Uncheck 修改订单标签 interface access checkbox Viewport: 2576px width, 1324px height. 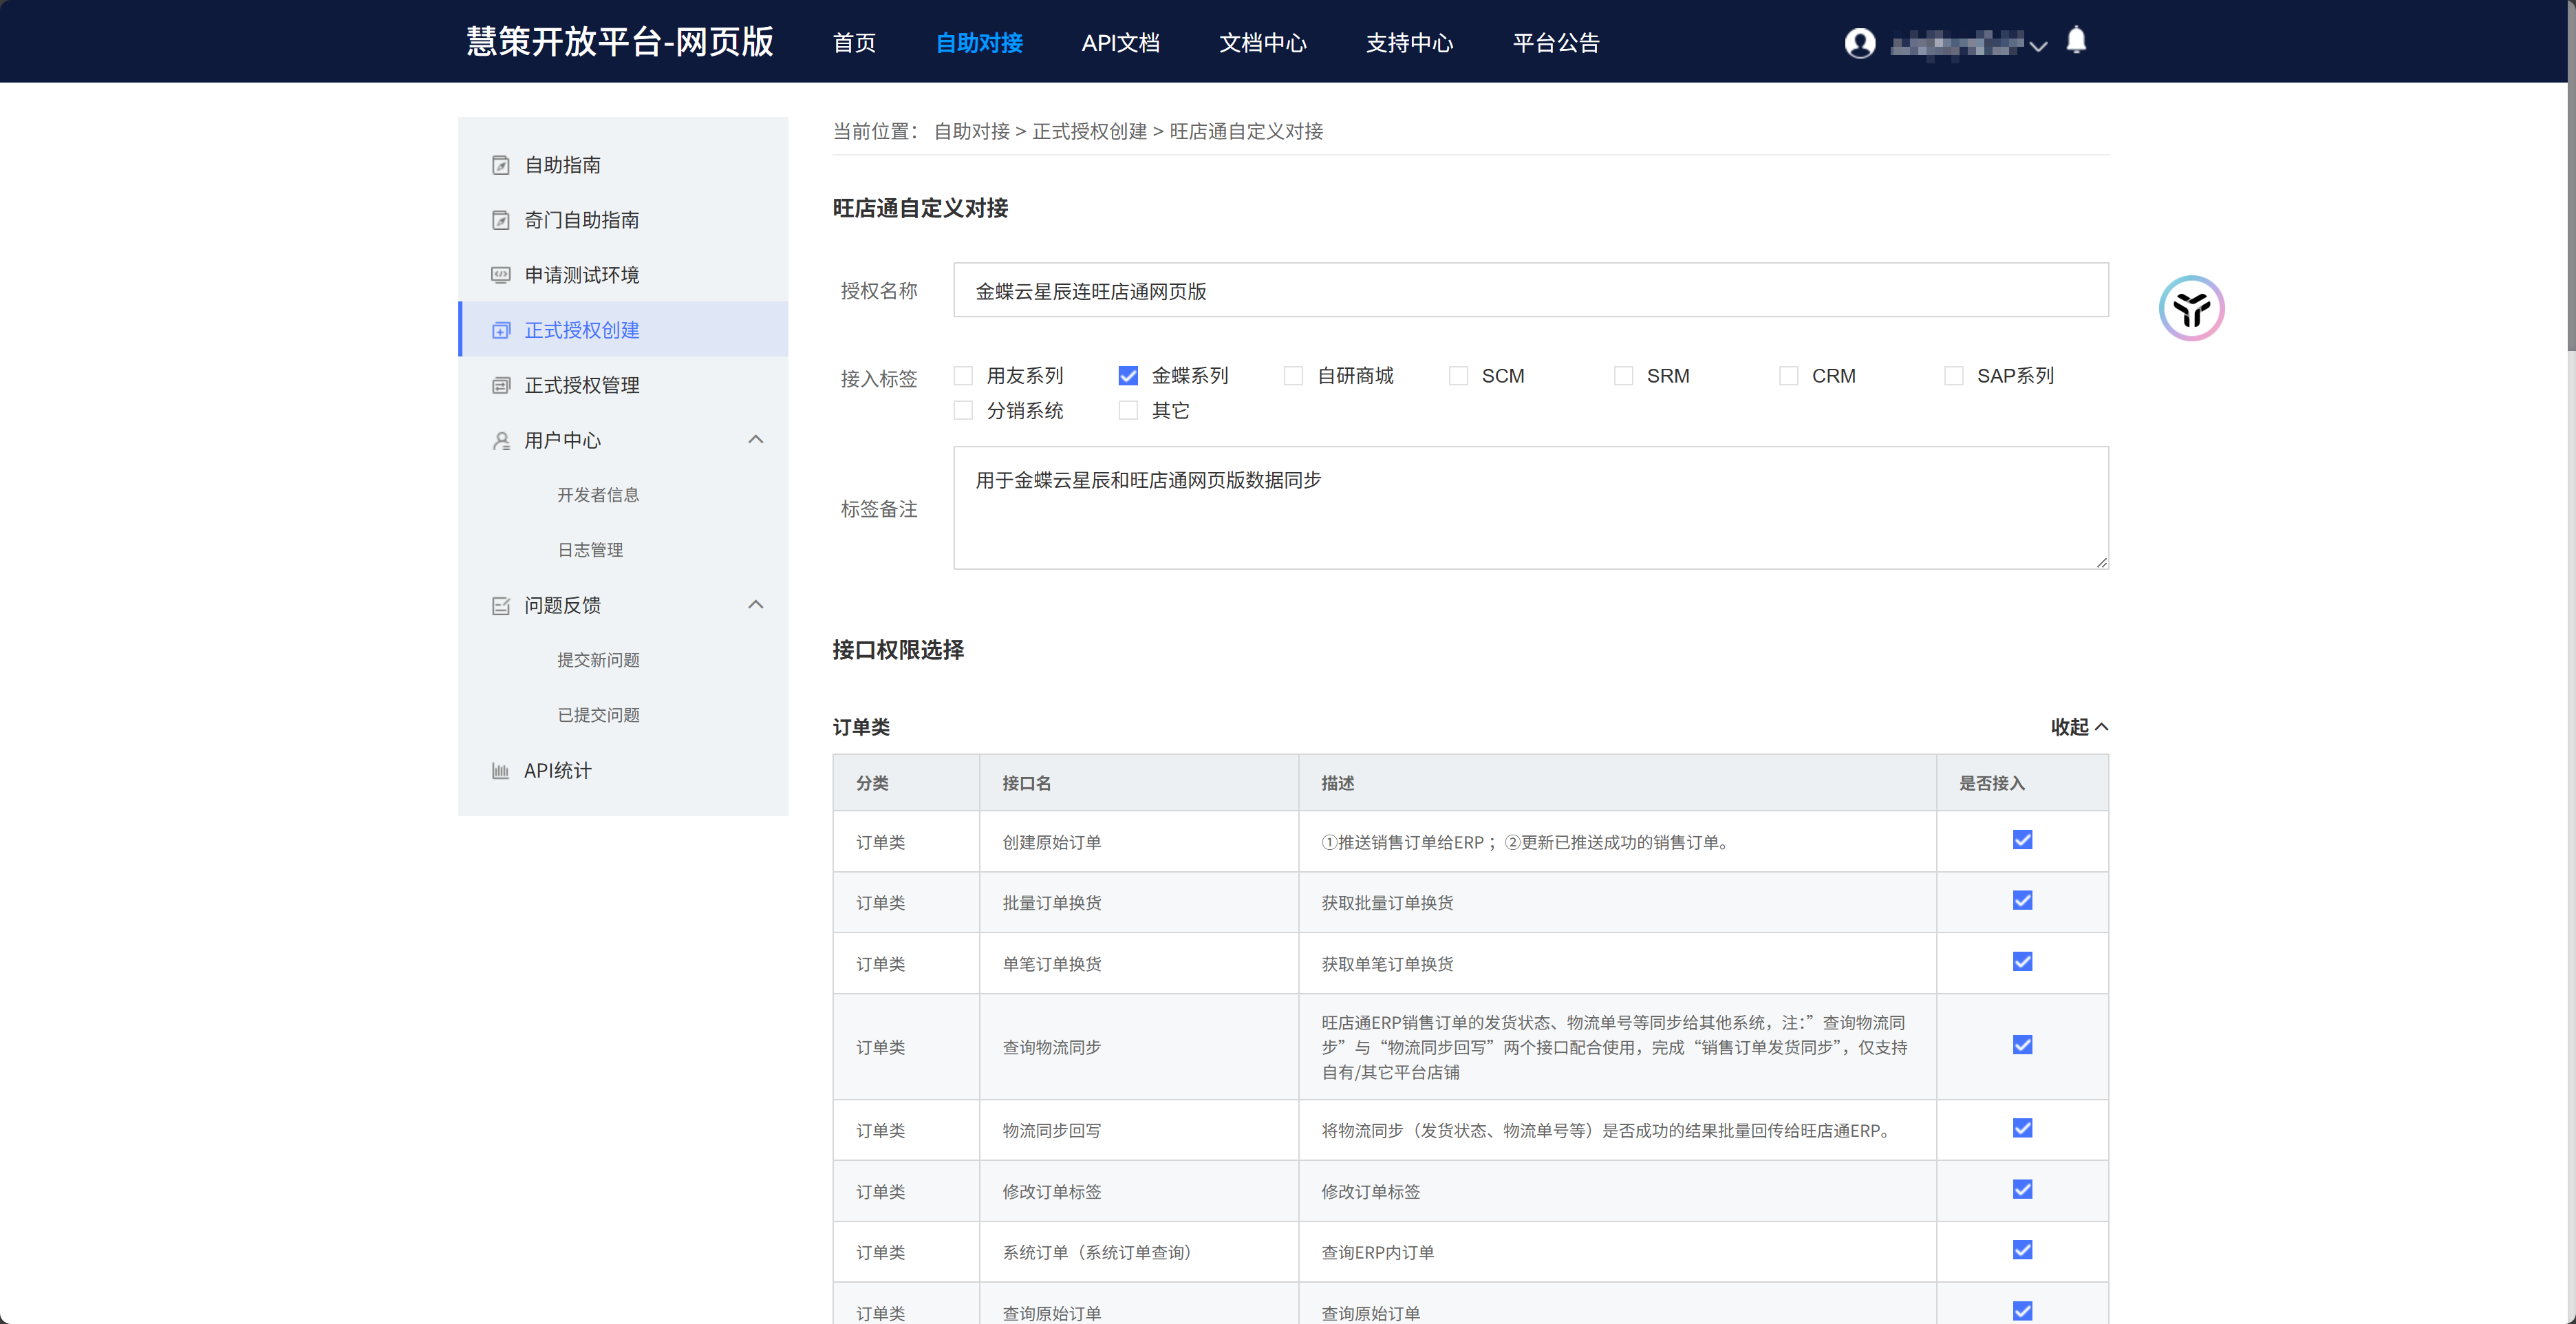point(2022,1189)
